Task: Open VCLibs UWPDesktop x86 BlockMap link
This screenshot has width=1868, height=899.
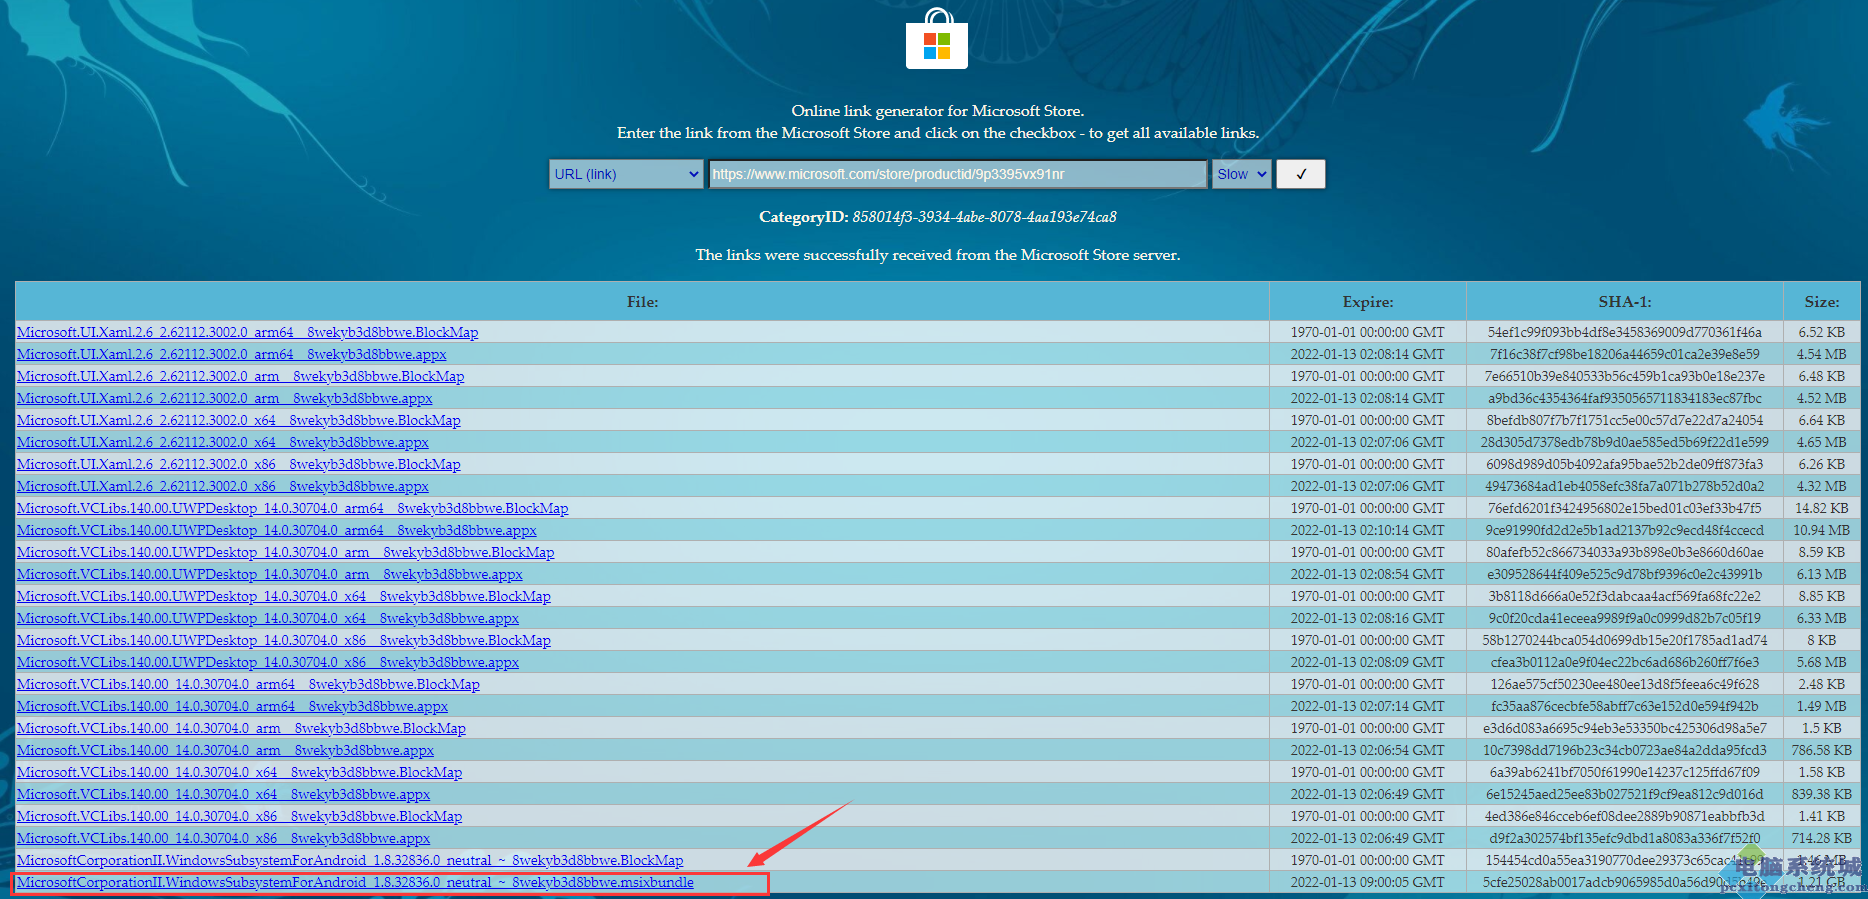Action: [x=283, y=640]
